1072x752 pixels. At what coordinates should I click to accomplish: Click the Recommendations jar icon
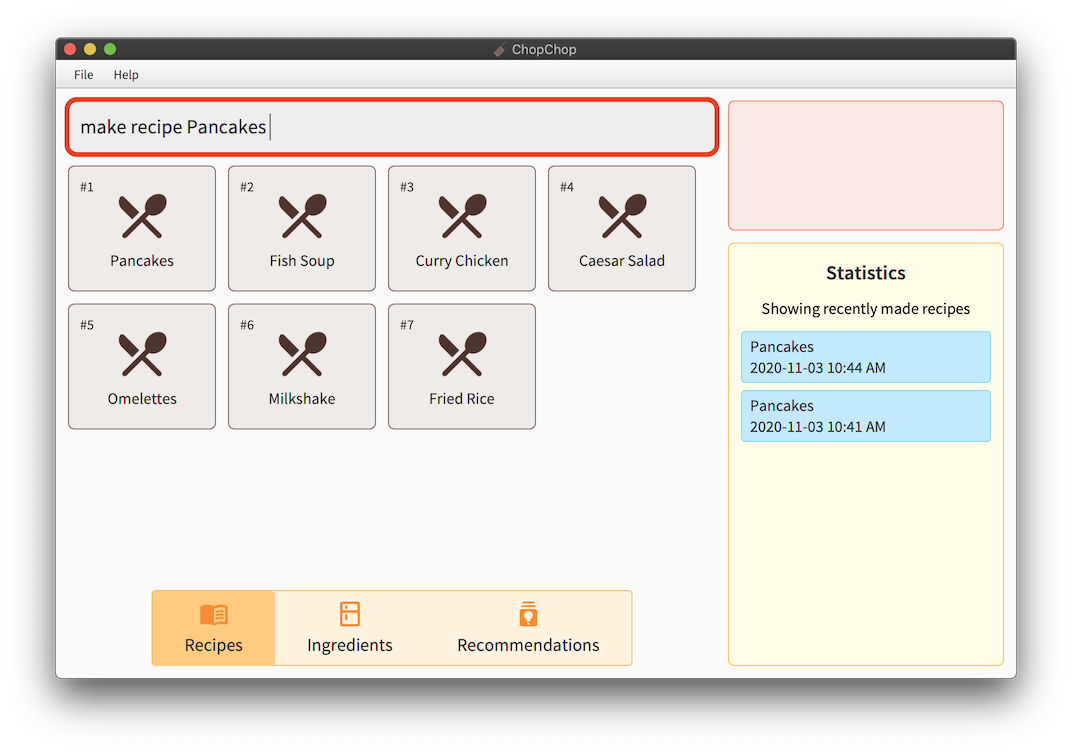click(x=528, y=614)
